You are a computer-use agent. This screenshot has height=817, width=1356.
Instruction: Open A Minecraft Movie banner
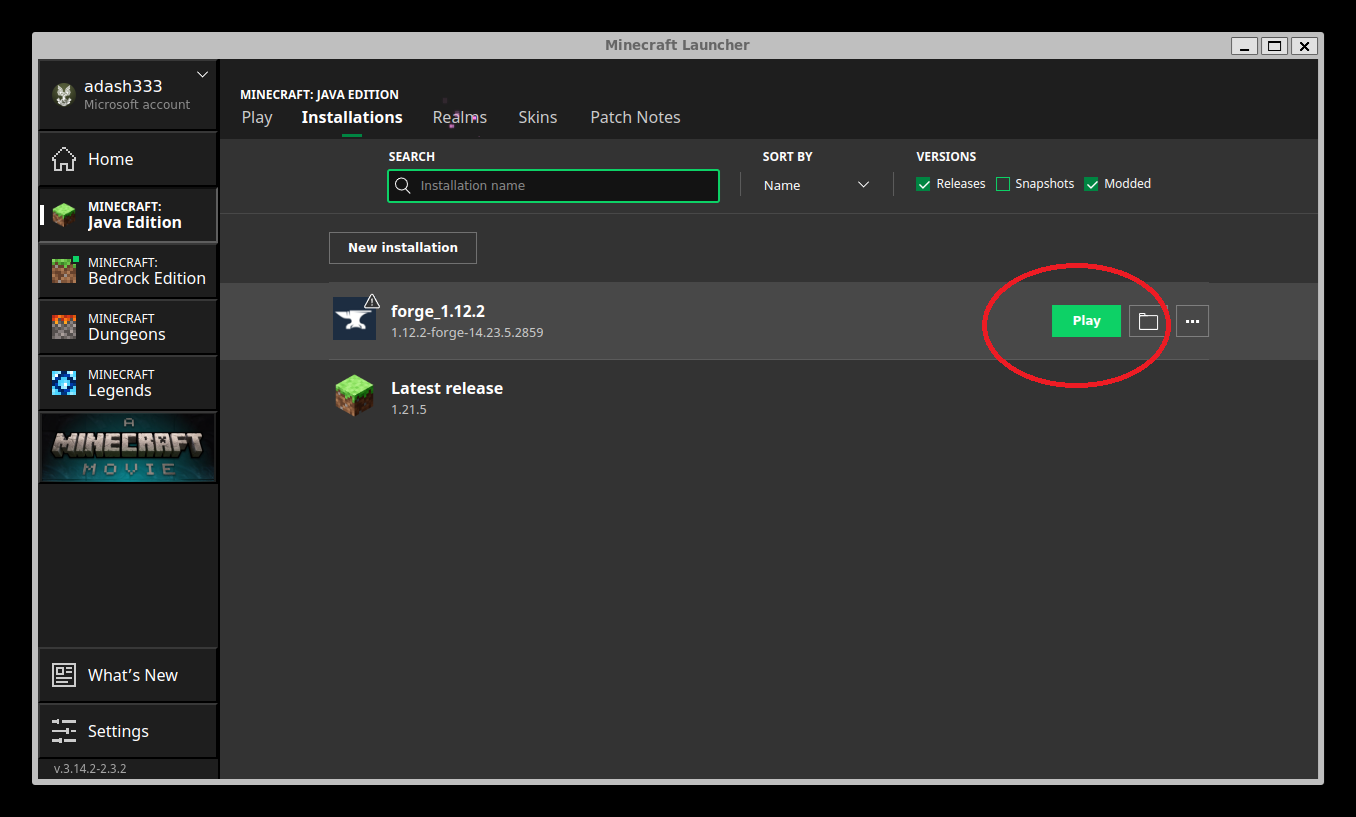[128, 447]
